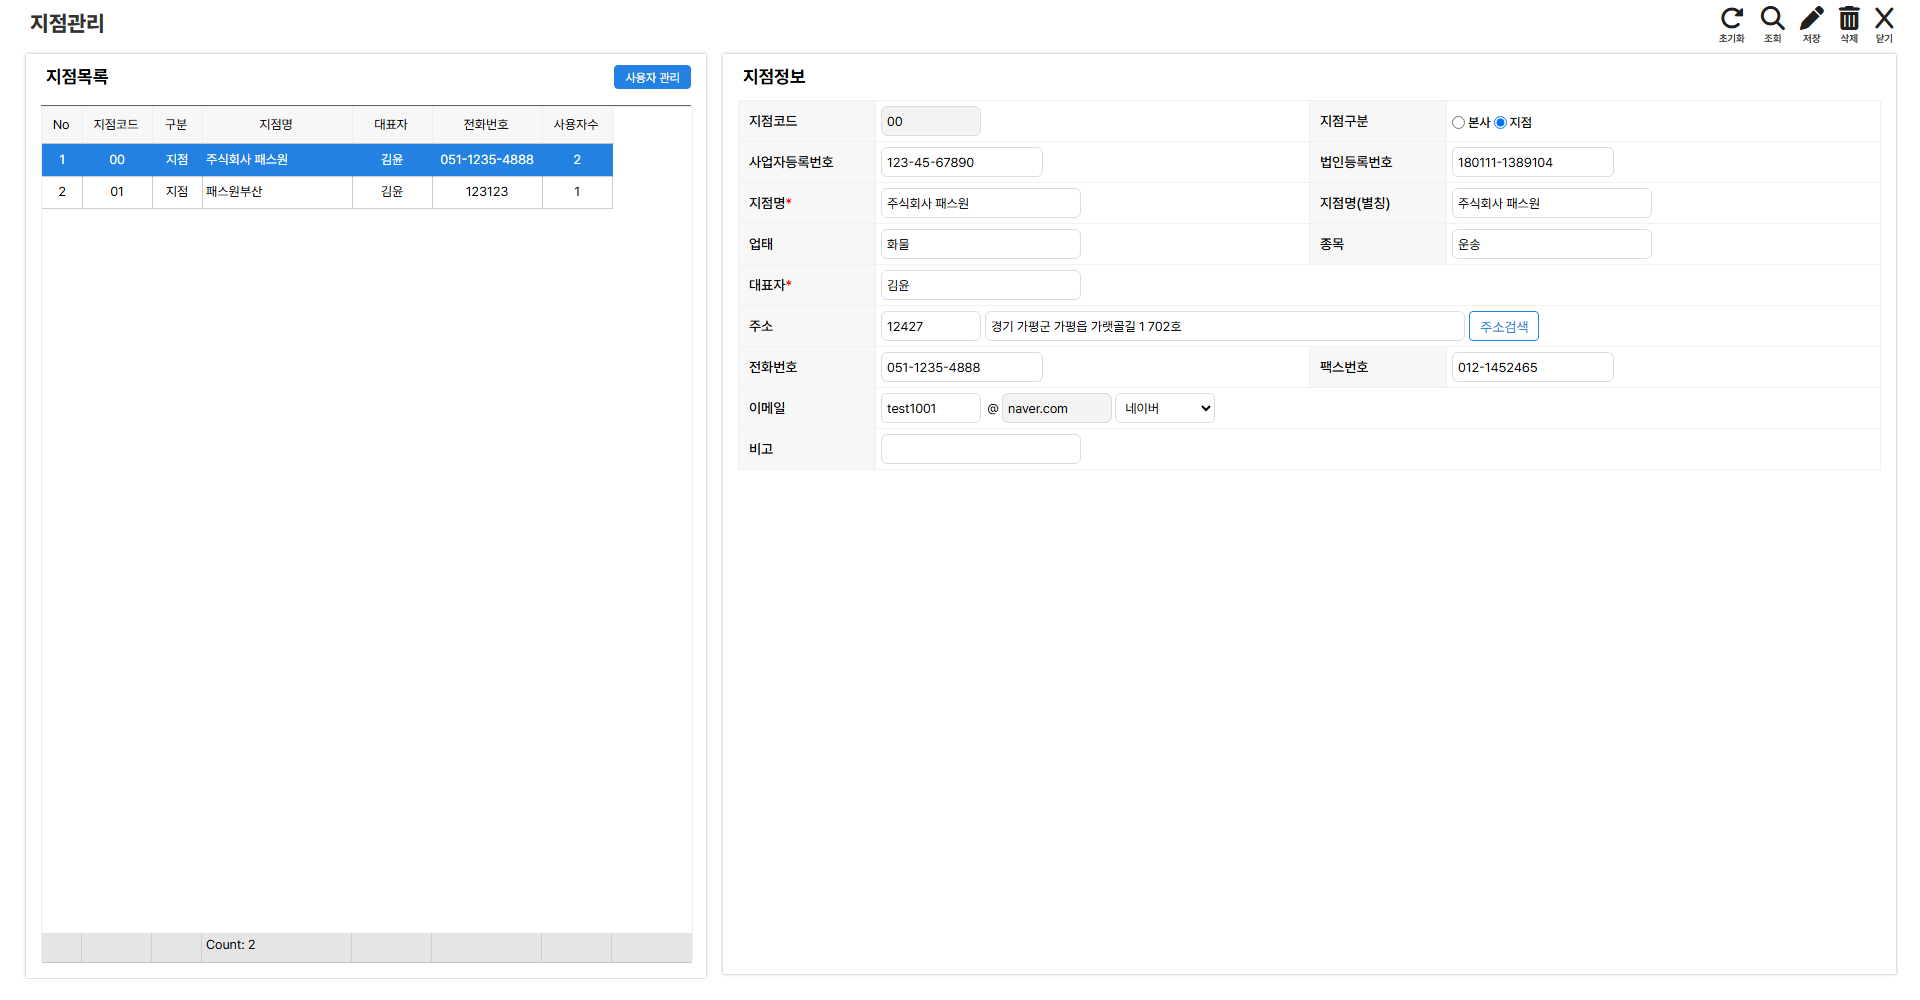The height and width of the screenshot is (1000, 1920).
Task: Click the 사용자수 column header
Action: pyautogui.click(x=576, y=125)
